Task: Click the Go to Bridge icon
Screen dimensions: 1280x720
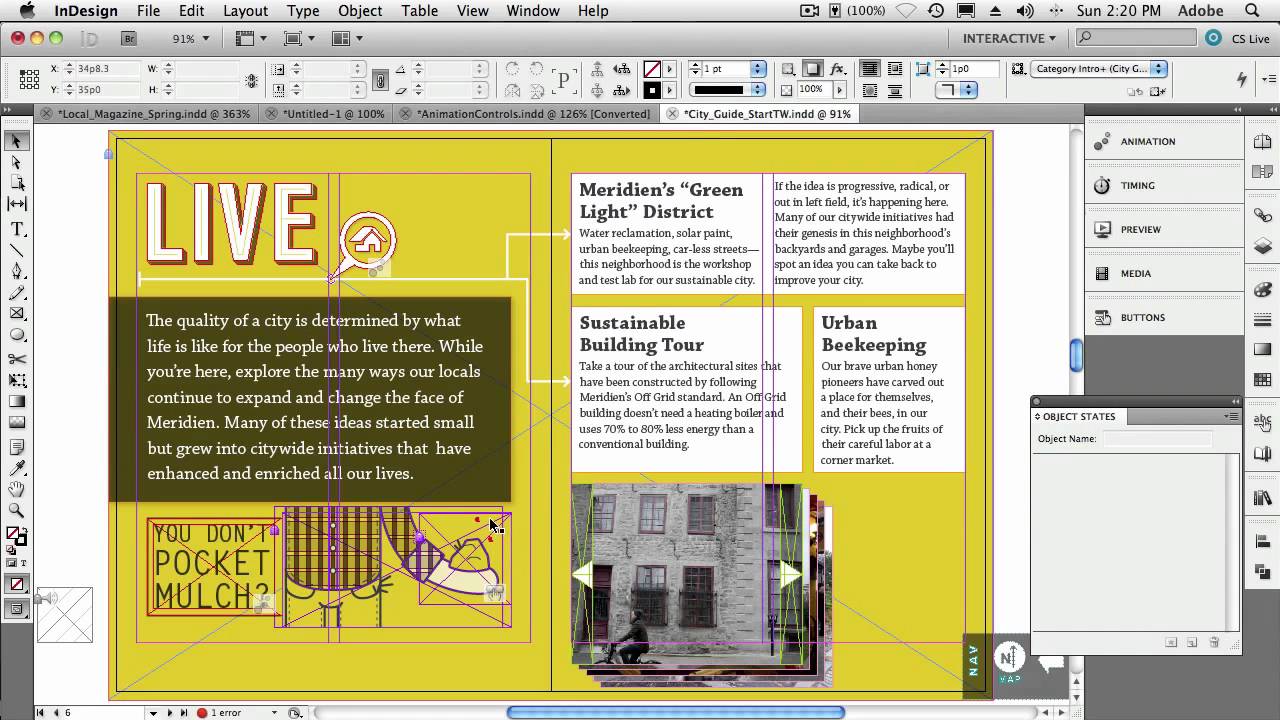Action: click(129, 38)
